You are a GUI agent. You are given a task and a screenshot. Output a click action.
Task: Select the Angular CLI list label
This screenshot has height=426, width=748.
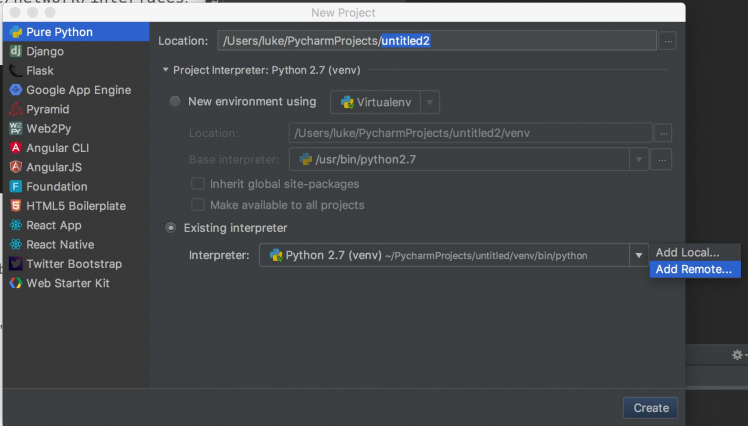click(58, 148)
